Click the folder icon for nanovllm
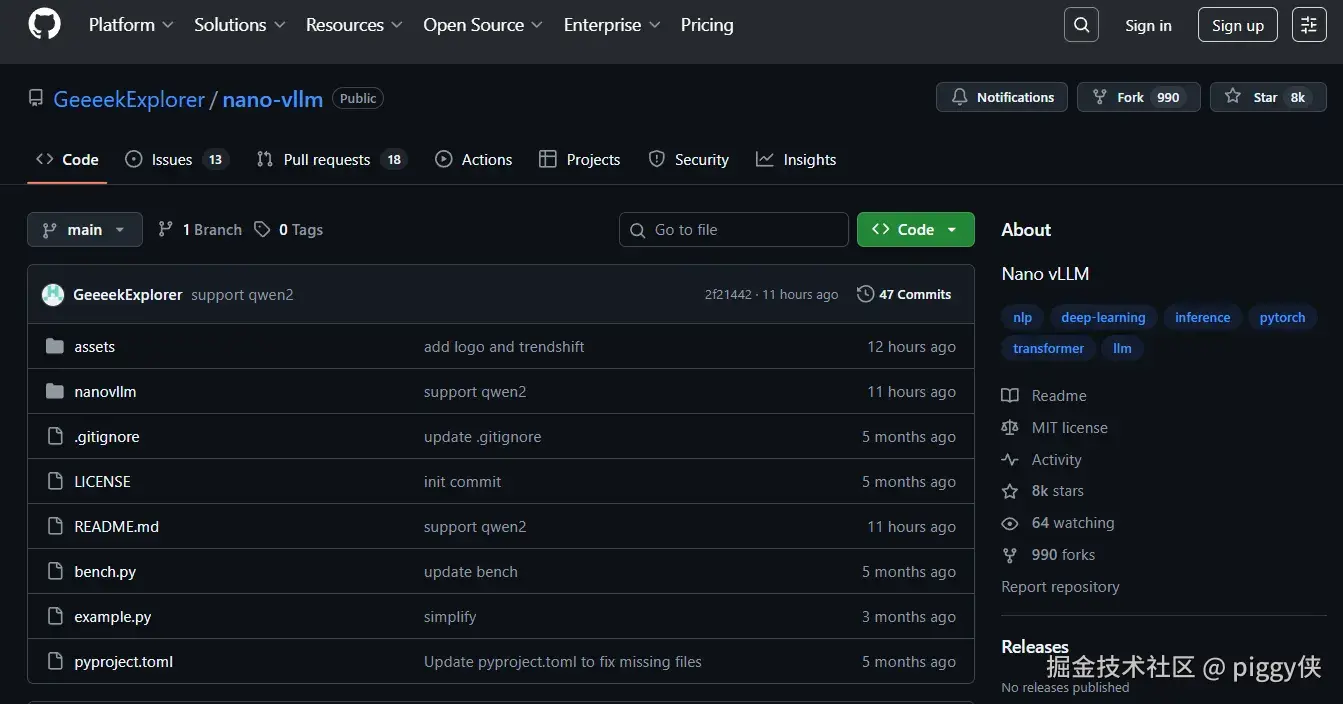 (55, 392)
